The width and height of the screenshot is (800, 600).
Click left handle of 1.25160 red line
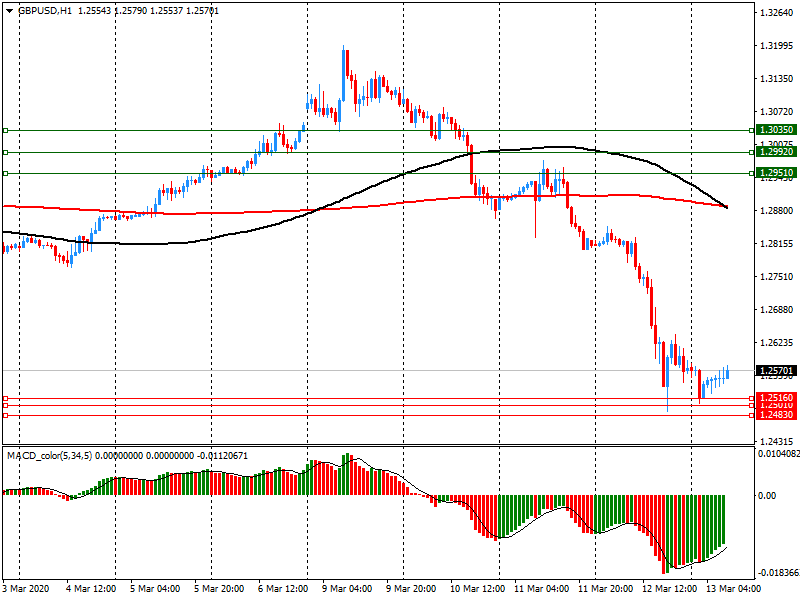5,398
